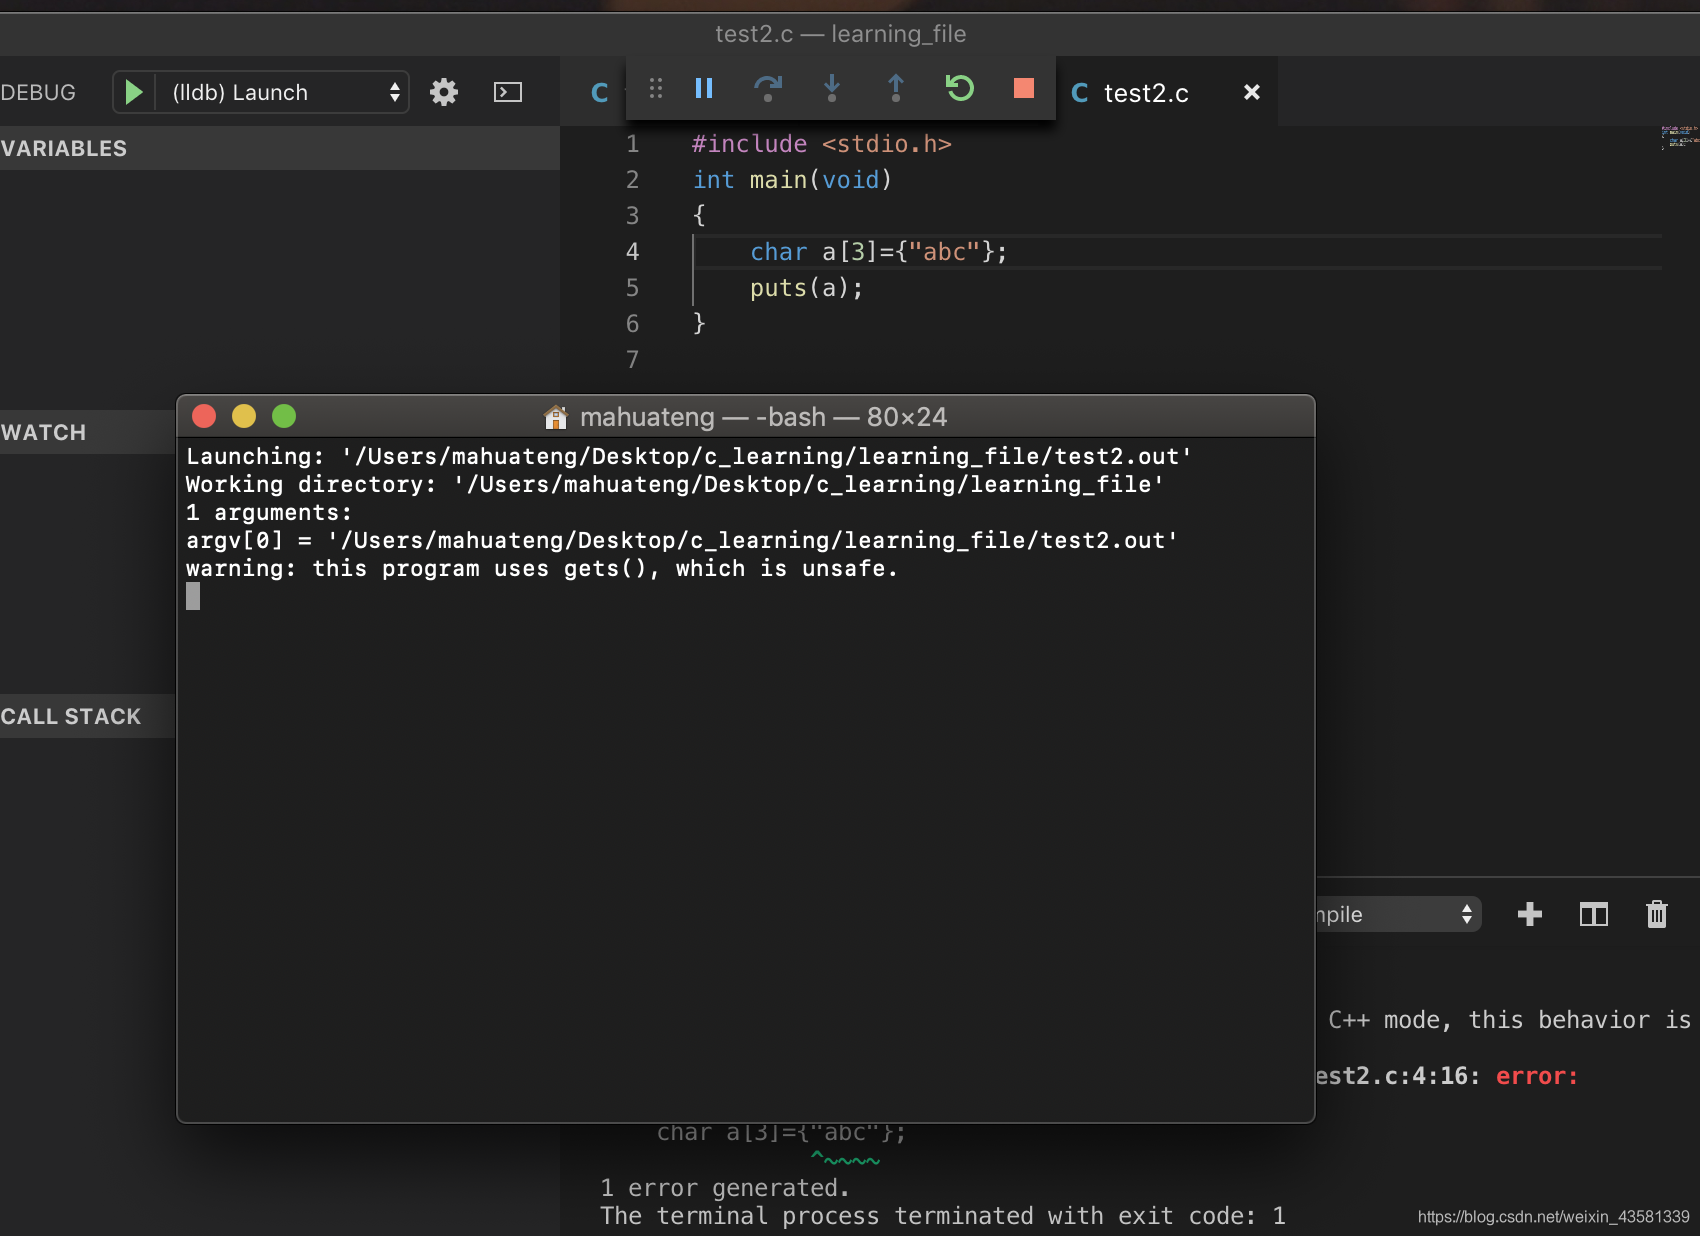Open the terminal selector dropdown labeled compile
1700x1236 pixels.
[x=1398, y=914]
